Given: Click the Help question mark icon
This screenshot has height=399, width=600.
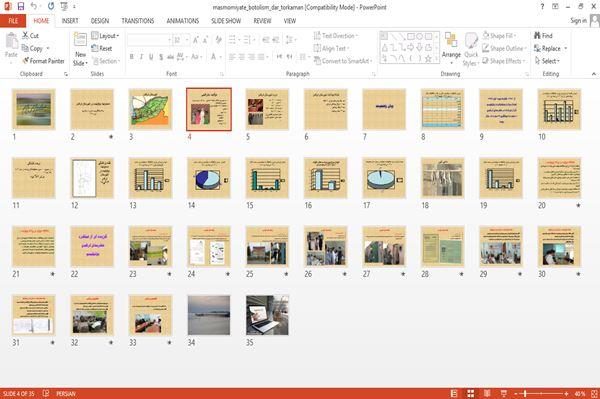Looking at the screenshot, I should pos(542,7).
